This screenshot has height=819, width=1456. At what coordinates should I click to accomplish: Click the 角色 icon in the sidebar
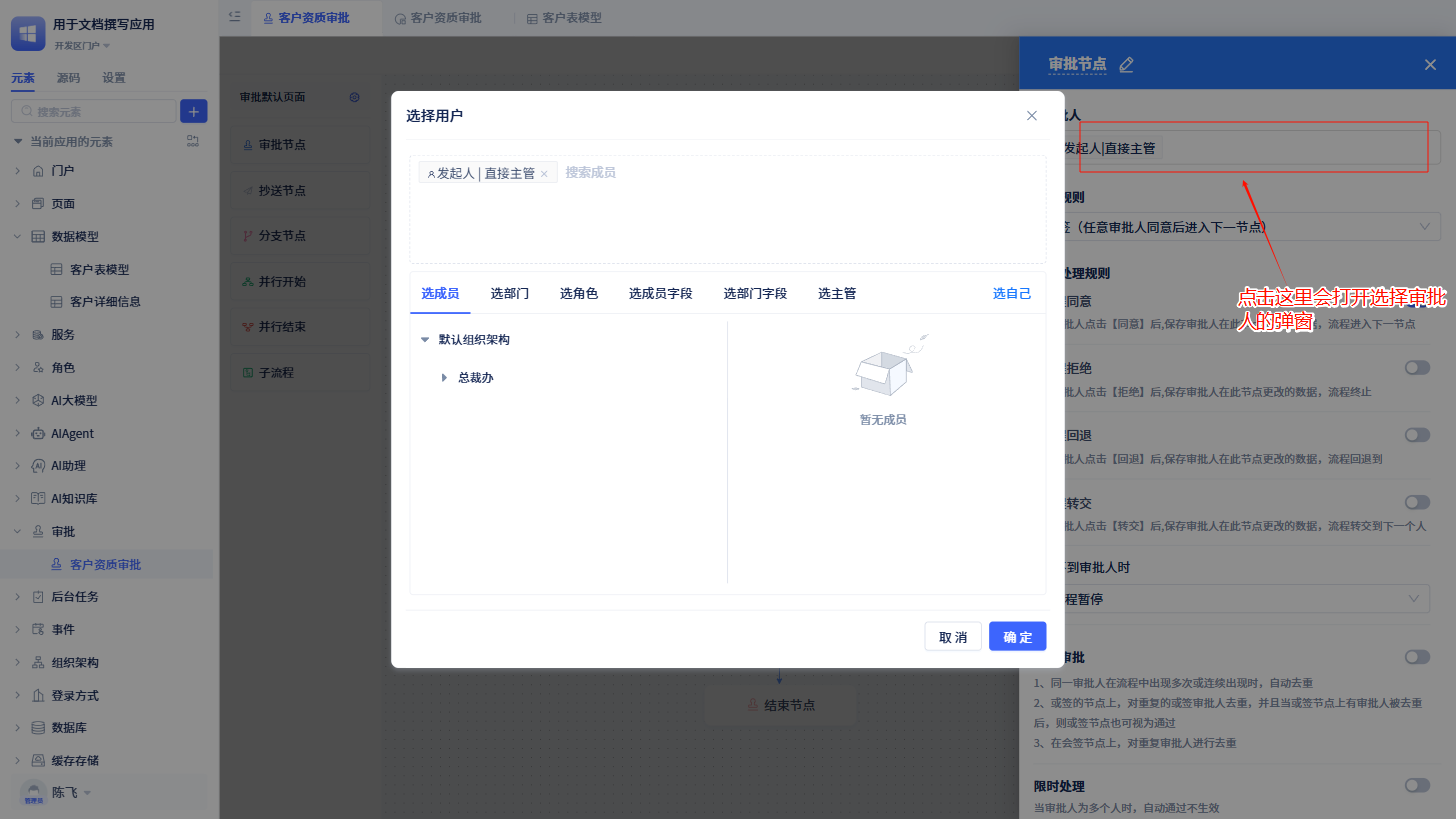coord(38,367)
